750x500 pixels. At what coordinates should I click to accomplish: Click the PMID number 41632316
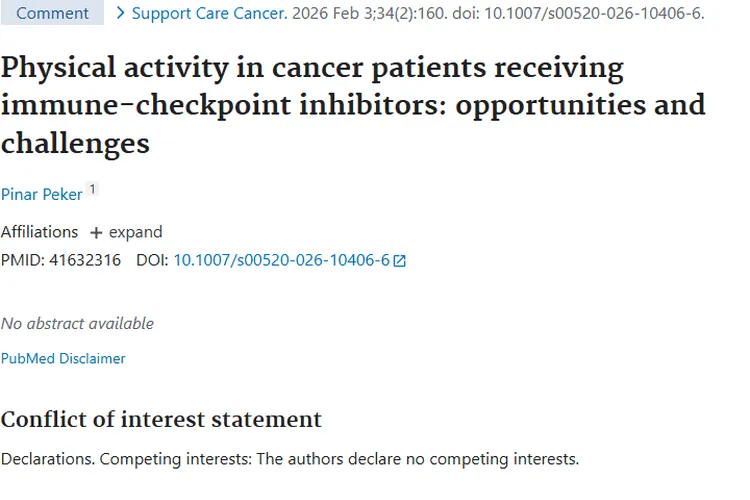click(x=85, y=260)
